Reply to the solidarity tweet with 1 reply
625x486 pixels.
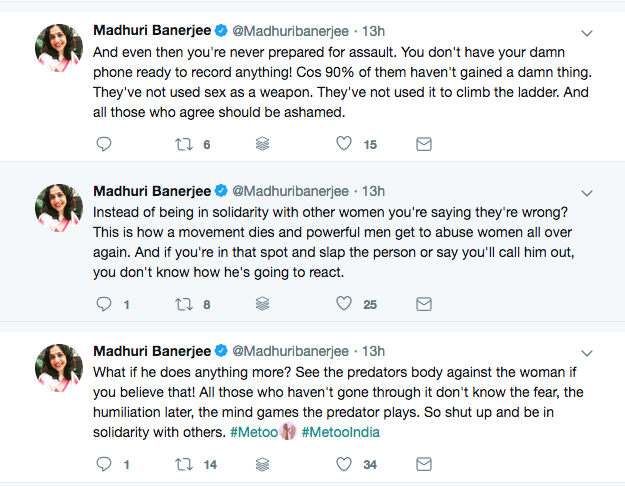(103, 304)
